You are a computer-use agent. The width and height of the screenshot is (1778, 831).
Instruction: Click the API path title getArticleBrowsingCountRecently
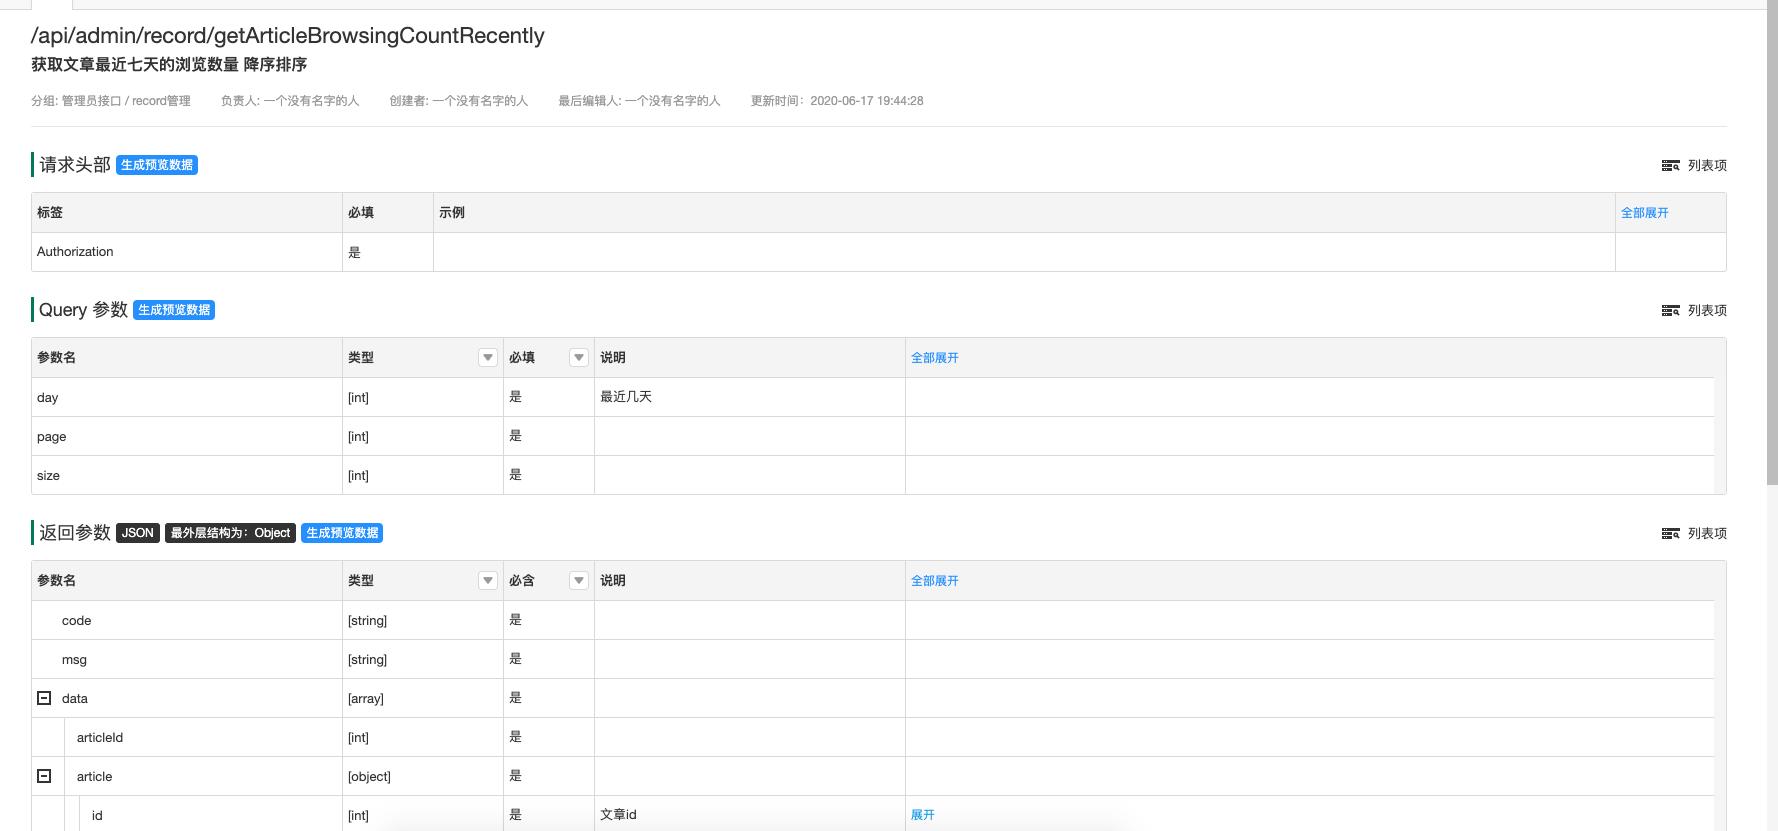(287, 36)
